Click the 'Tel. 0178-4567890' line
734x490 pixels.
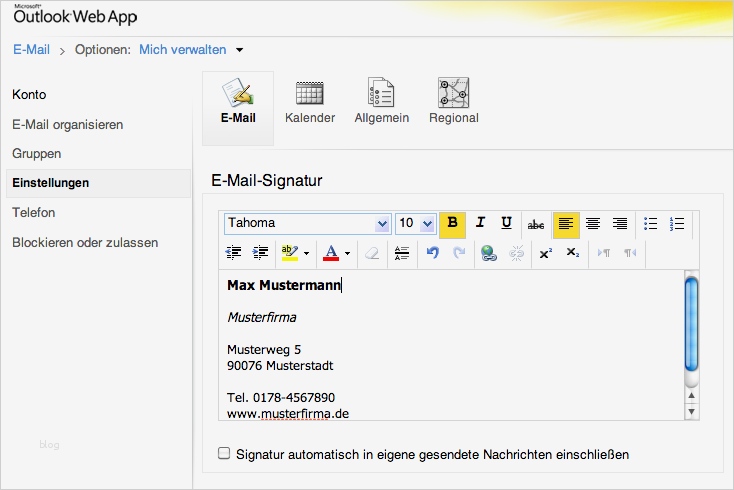pos(281,398)
